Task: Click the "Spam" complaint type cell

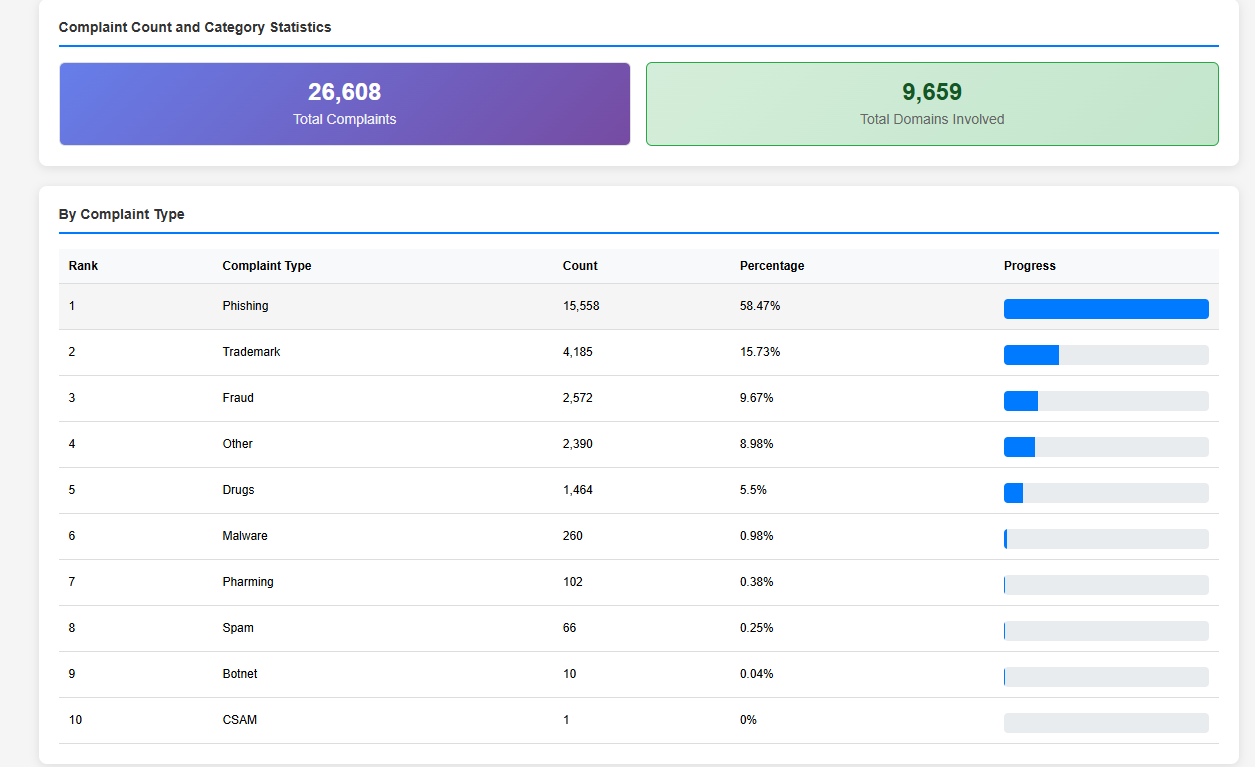Action: (x=238, y=628)
